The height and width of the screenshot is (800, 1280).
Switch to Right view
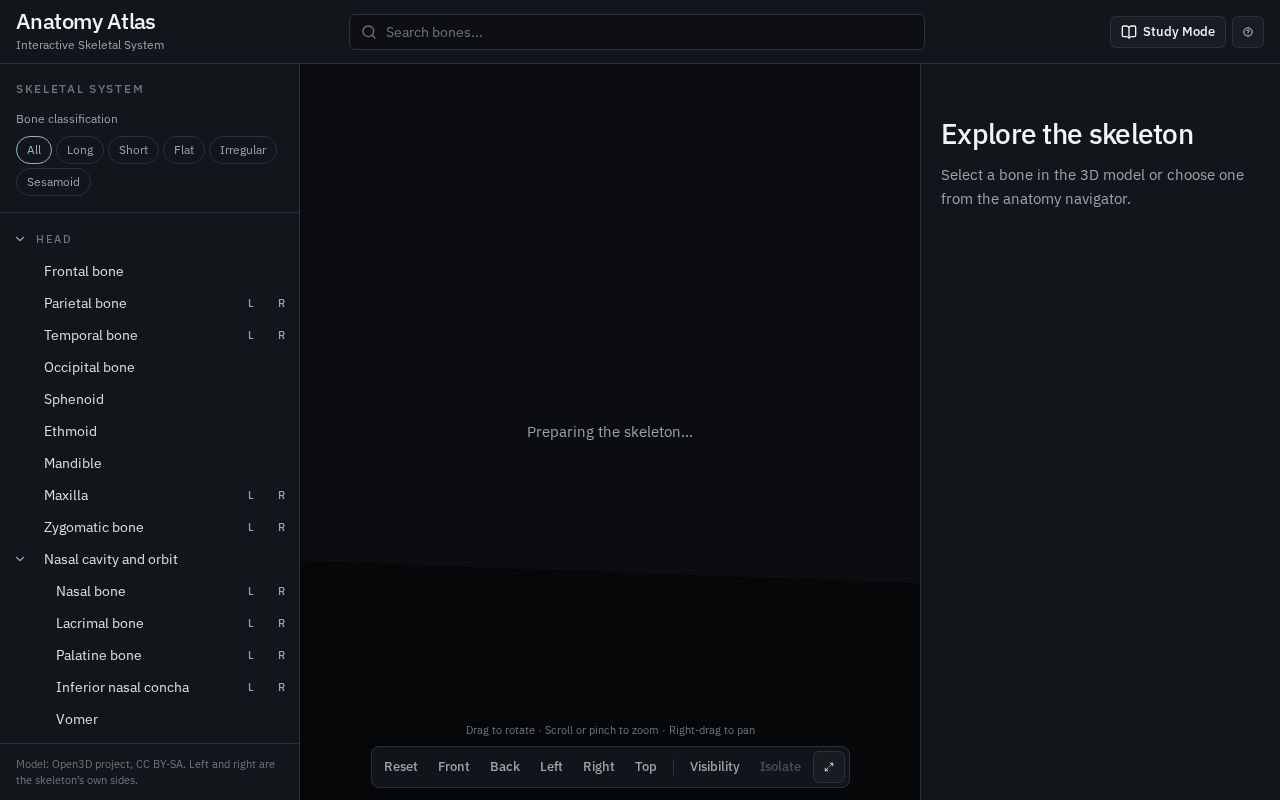599,767
